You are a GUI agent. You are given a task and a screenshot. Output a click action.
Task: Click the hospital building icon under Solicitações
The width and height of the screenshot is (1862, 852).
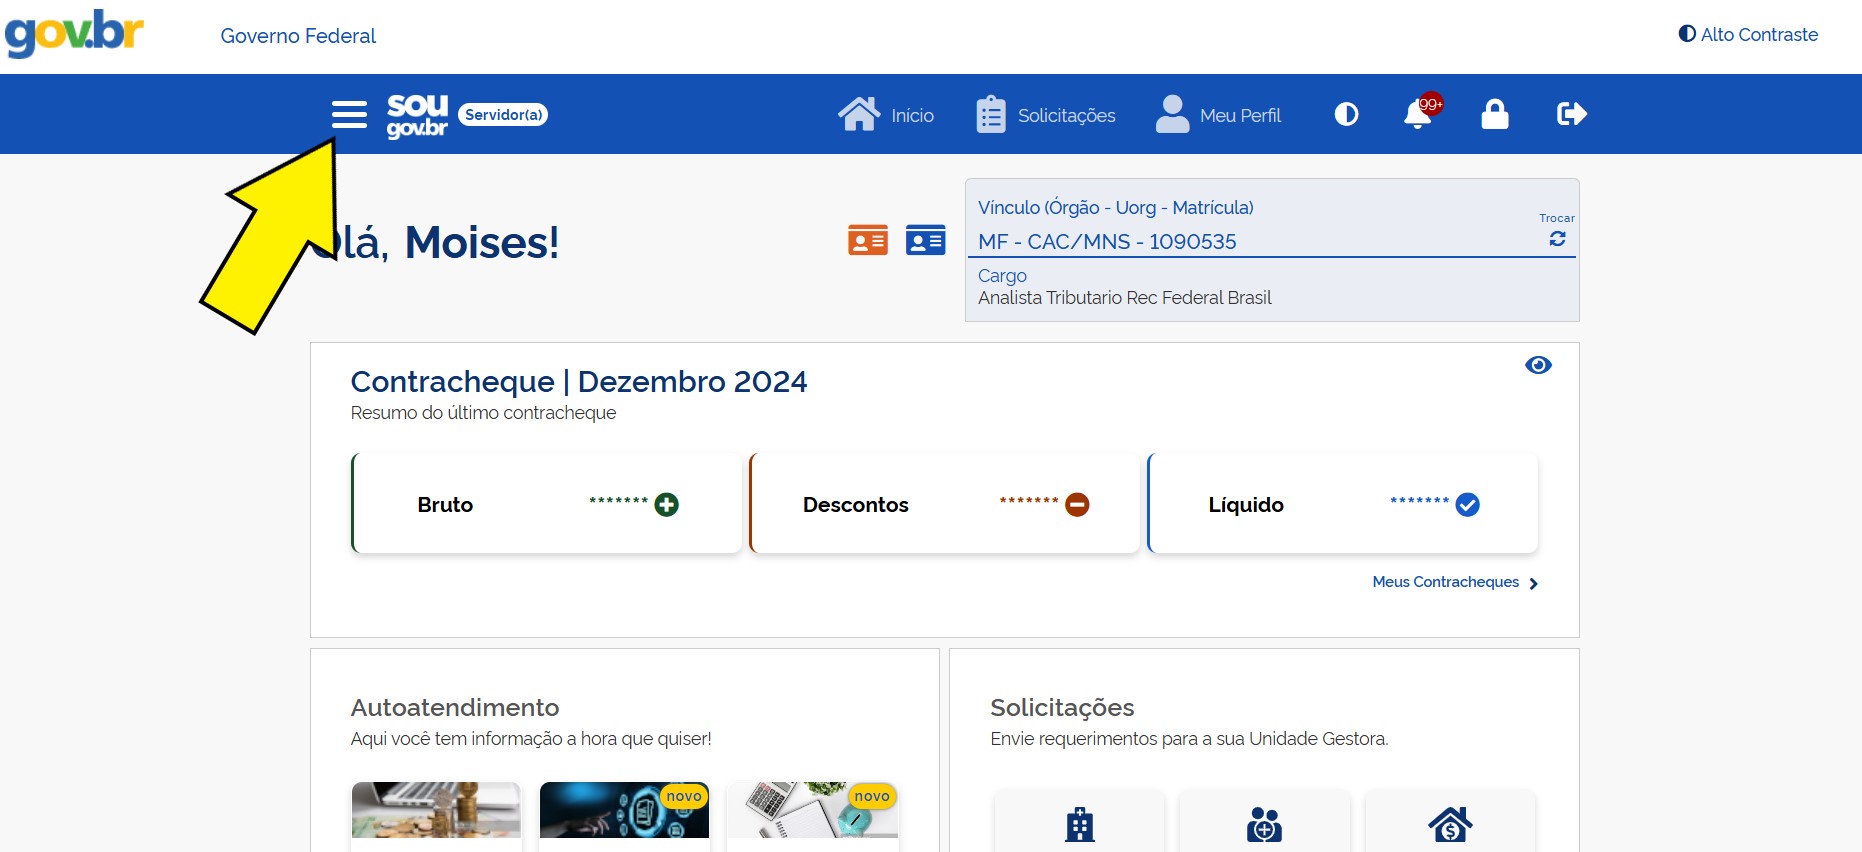click(x=1079, y=825)
